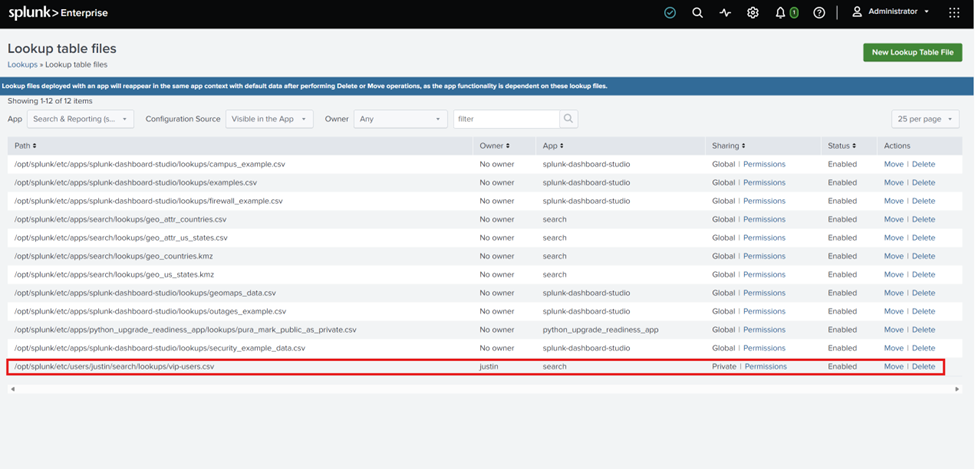Open the 25 per page dropdown
Image resolution: width=975 pixels, height=469 pixels.
[925, 119]
